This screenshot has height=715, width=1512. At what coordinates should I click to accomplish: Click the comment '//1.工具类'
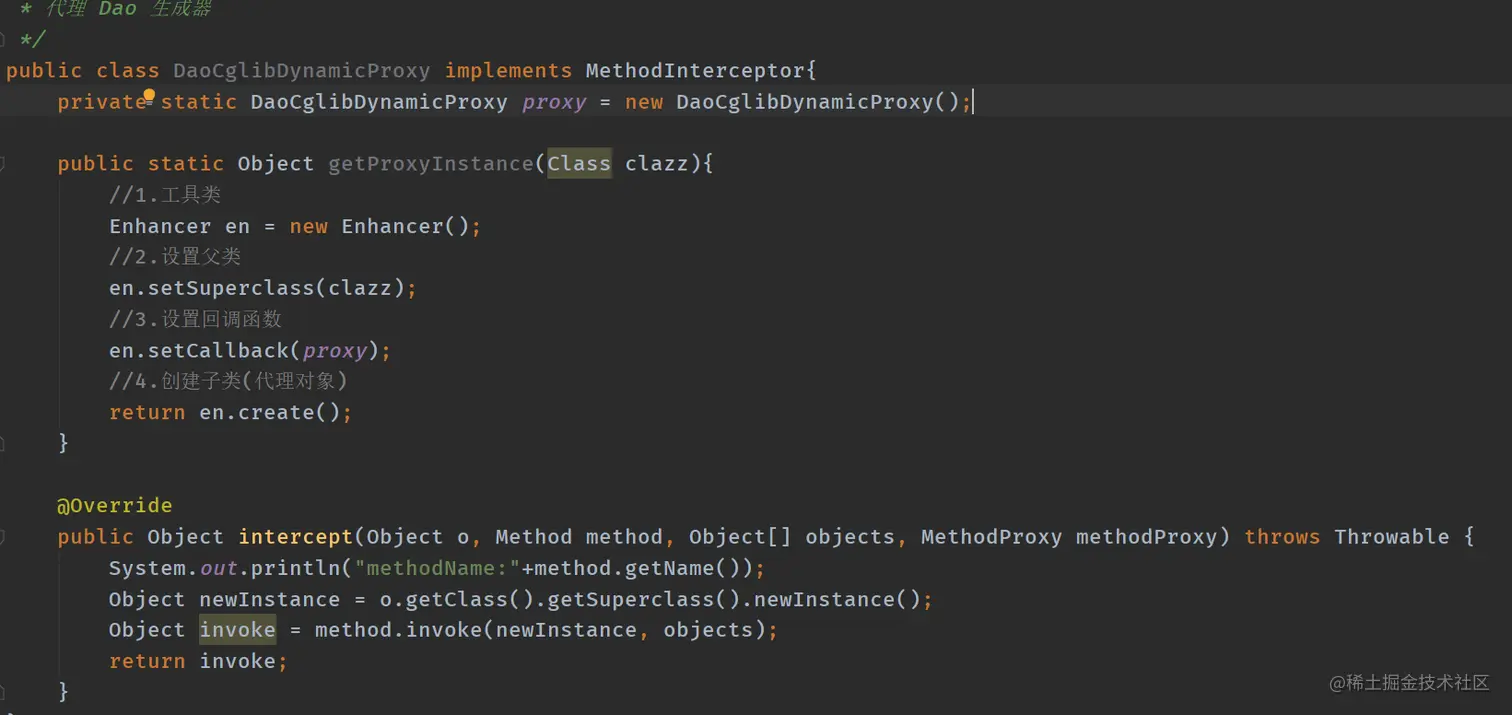click(165, 195)
